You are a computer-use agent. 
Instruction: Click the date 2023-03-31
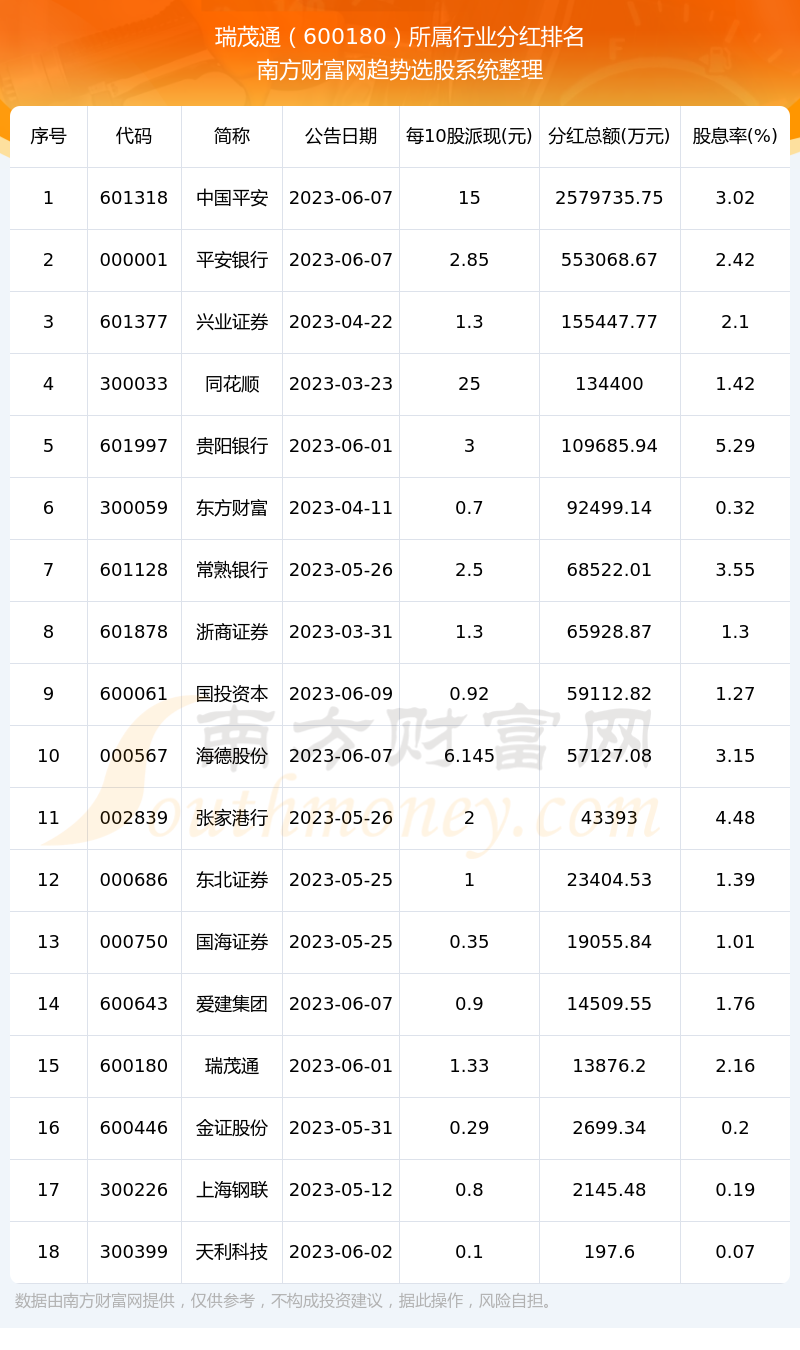tap(341, 632)
